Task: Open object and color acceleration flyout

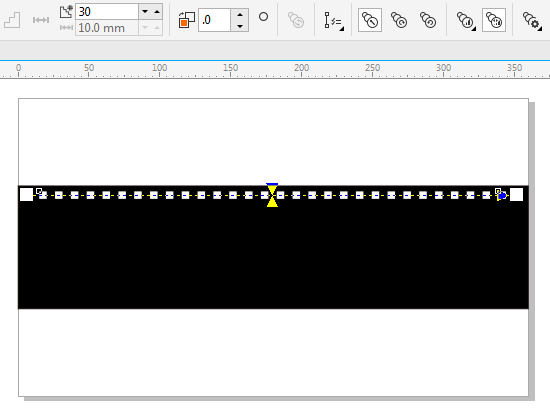Action: [x=466, y=20]
